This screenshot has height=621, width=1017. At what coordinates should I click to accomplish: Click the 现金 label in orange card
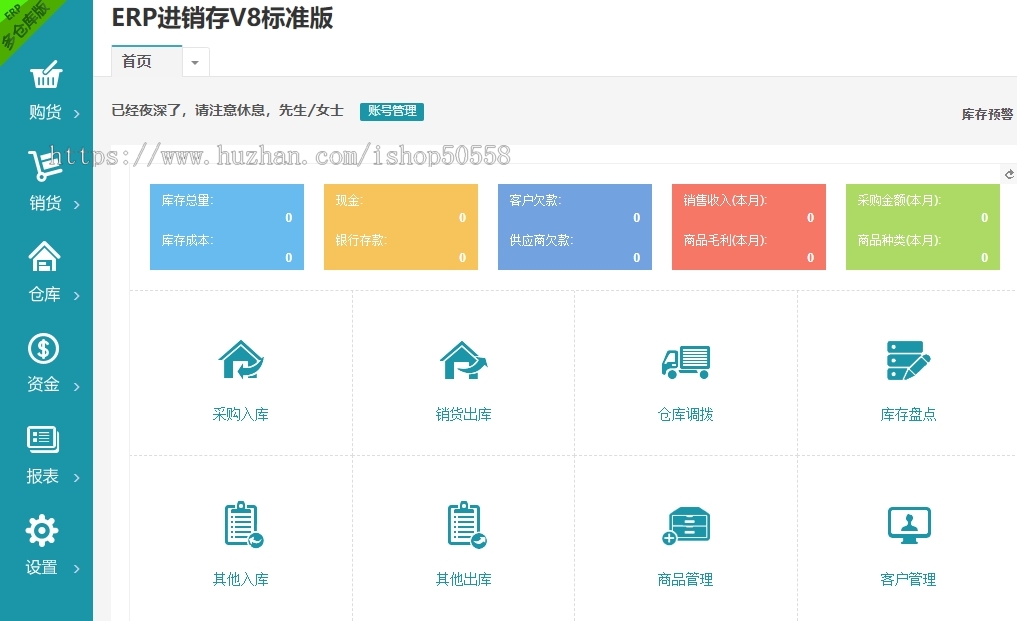(x=349, y=201)
